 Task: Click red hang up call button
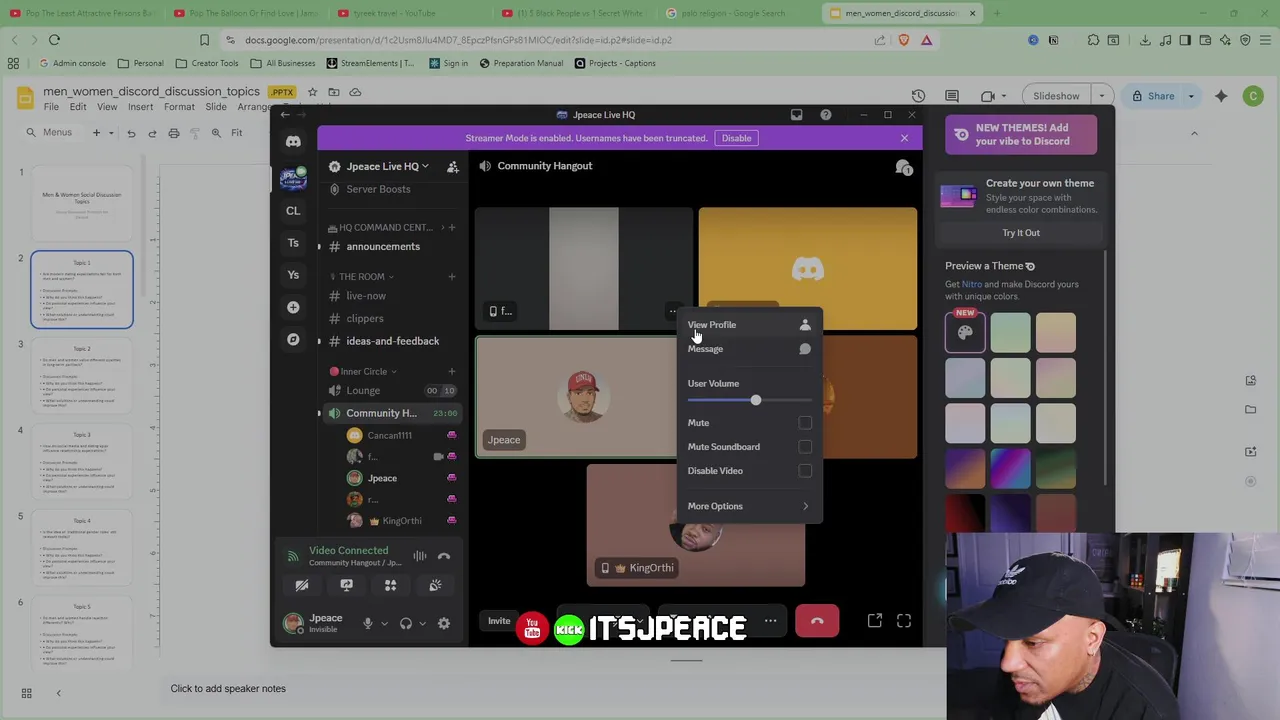(x=817, y=621)
